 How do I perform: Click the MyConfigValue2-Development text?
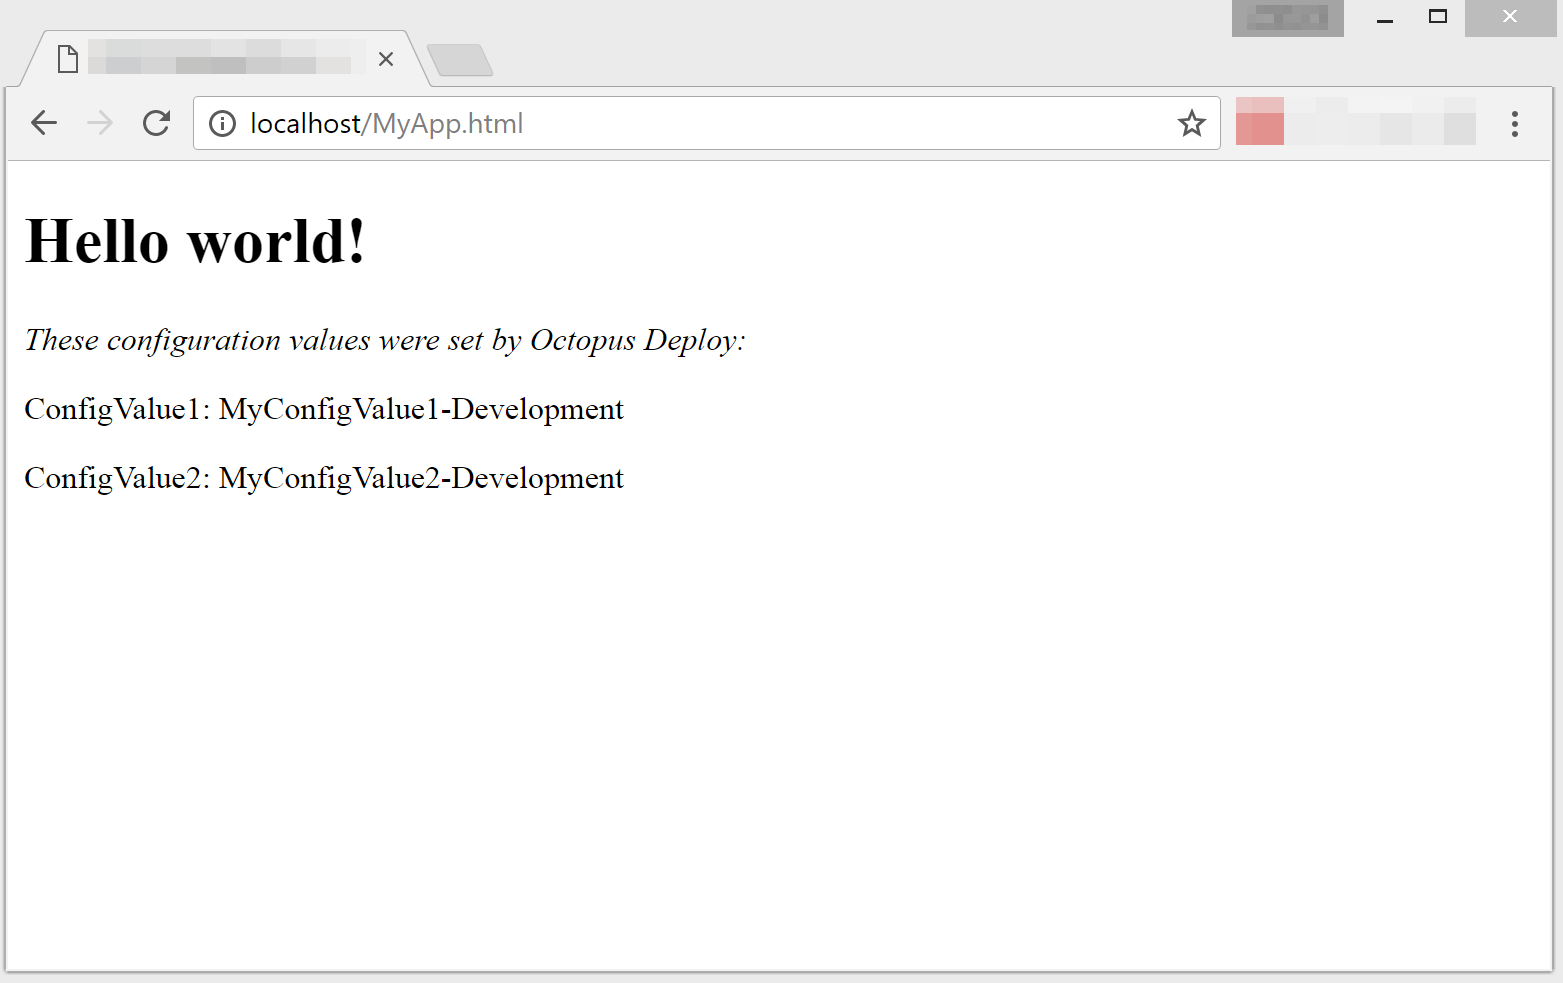pyautogui.click(x=421, y=478)
